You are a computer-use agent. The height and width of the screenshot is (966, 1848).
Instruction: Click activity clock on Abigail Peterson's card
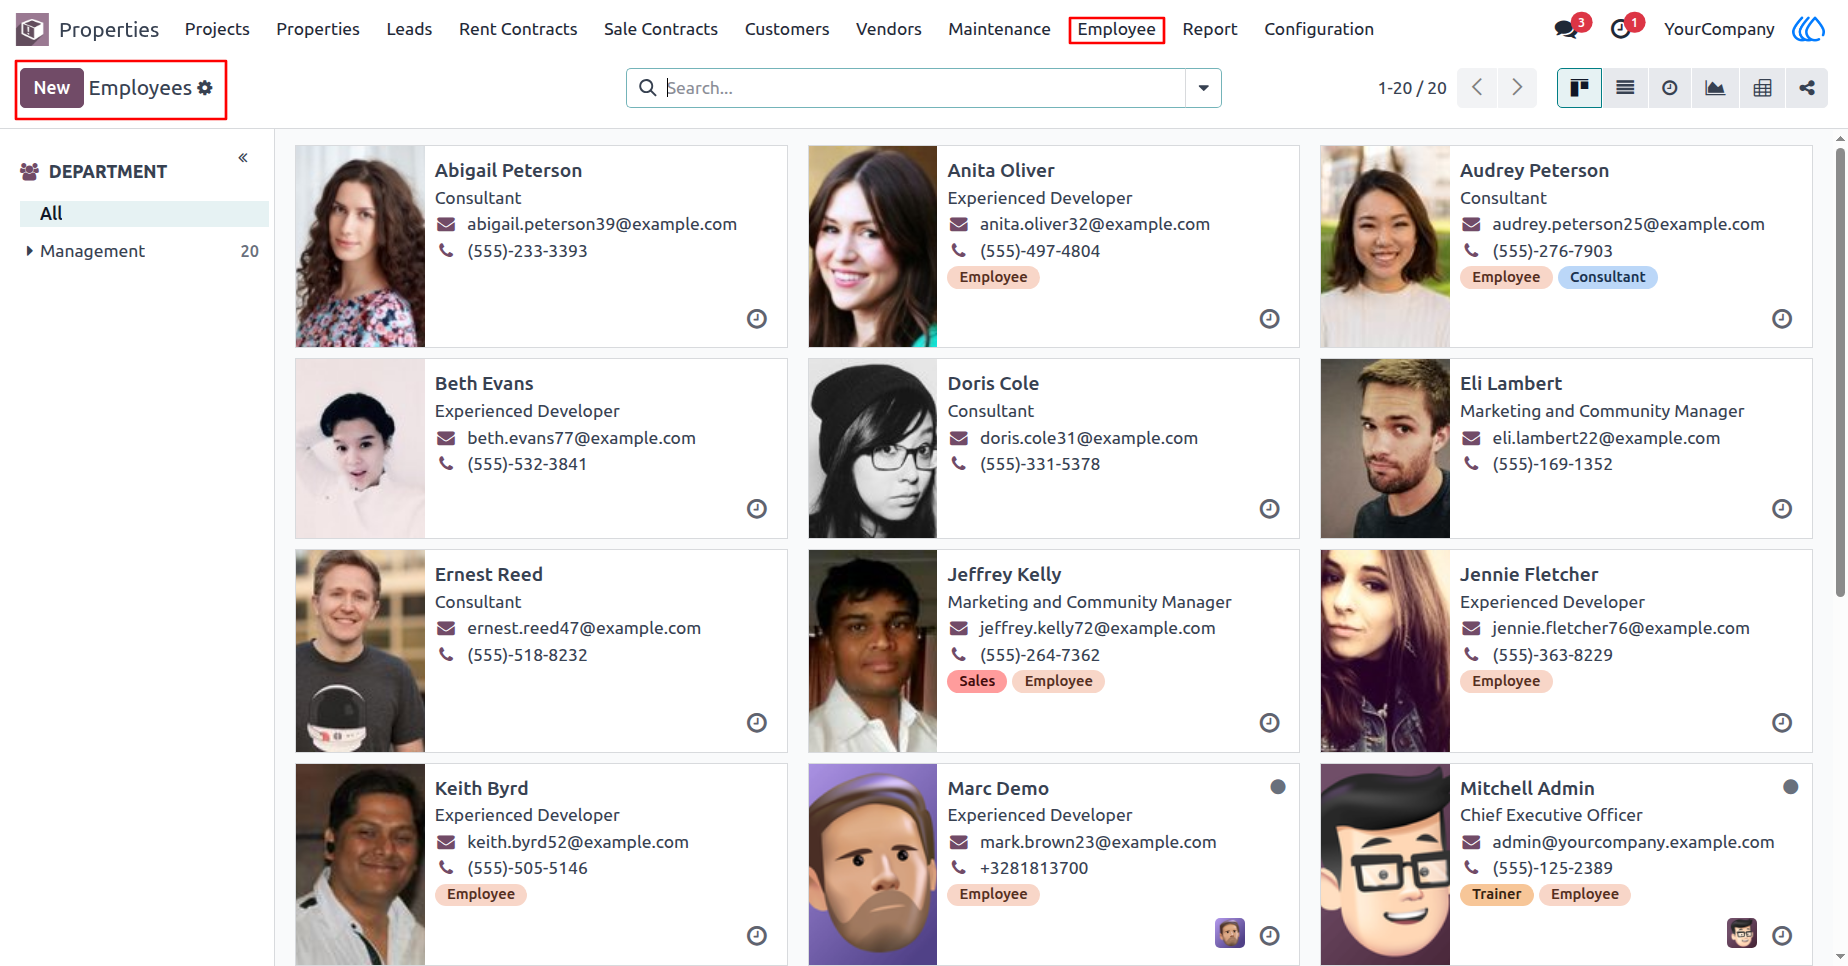pos(757,319)
